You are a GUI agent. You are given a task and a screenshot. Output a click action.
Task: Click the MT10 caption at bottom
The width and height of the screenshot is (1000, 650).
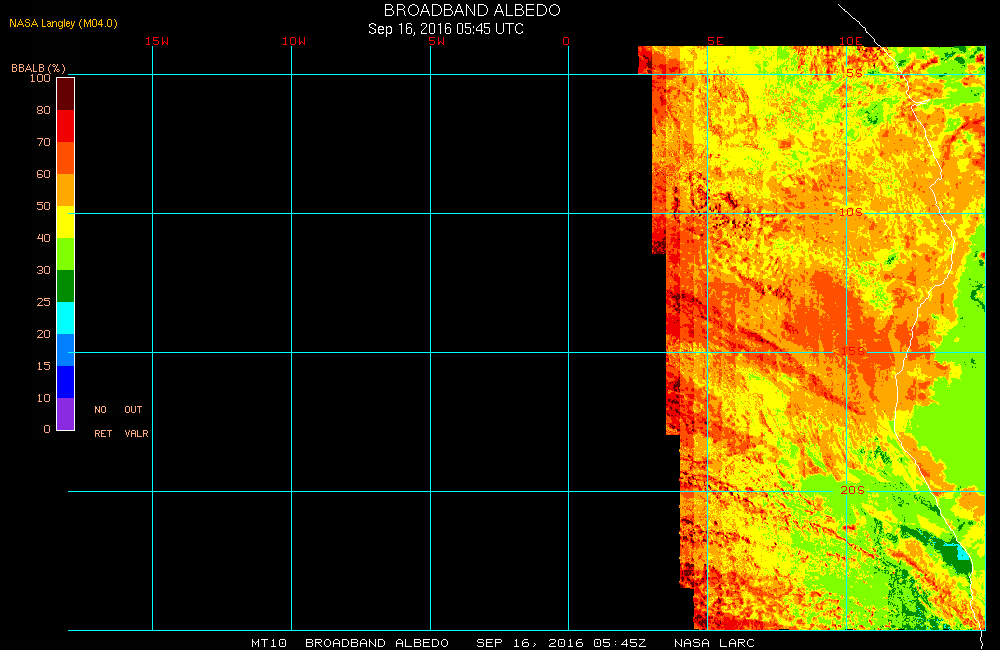pyautogui.click(x=269, y=642)
